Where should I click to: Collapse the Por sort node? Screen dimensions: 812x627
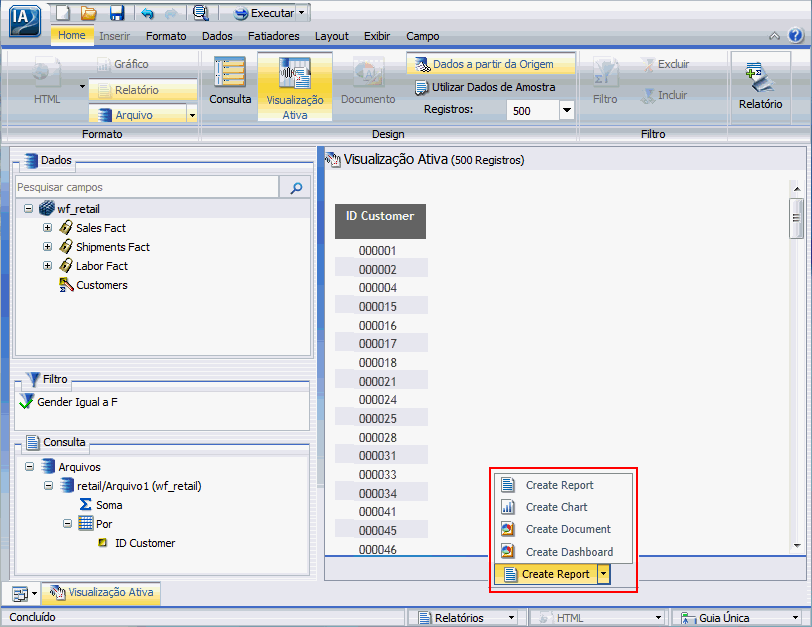tap(67, 523)
